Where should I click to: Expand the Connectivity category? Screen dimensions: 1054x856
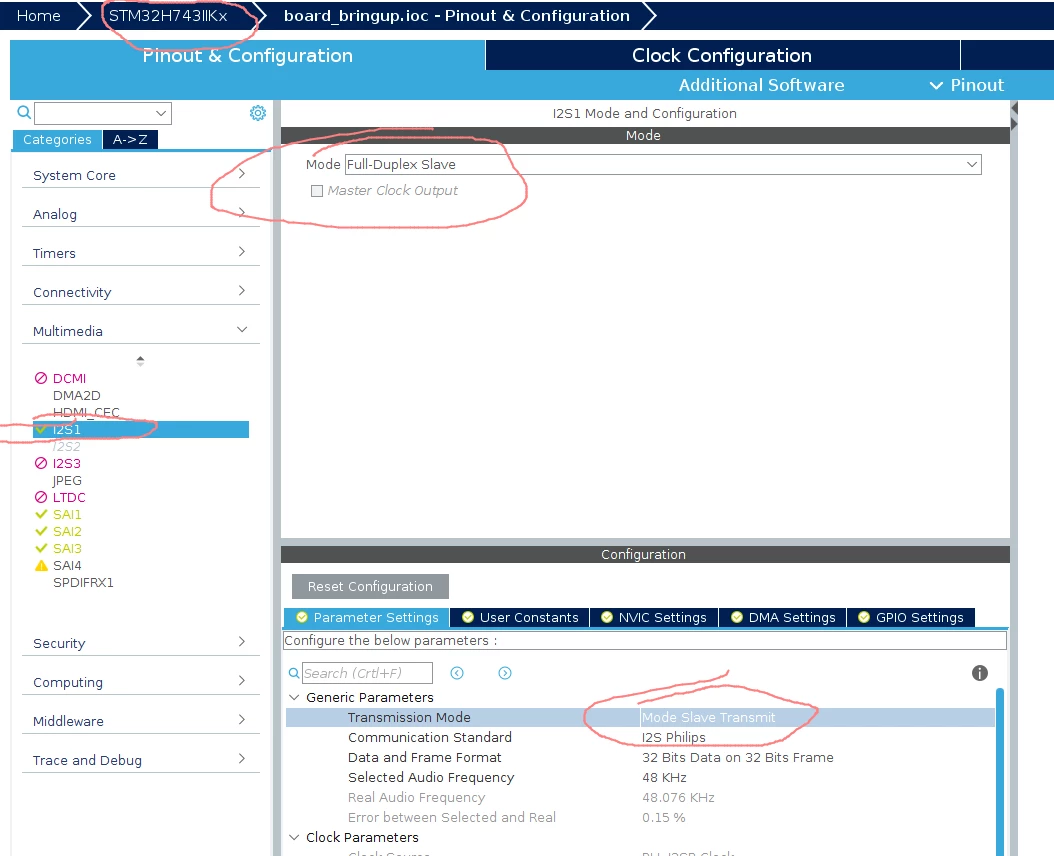coord(140,292)
